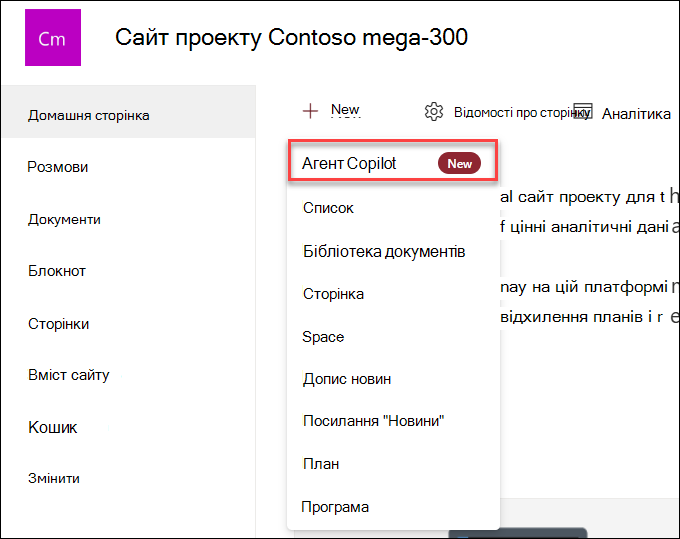
Task: Select Список in the New menu
Action: (x=328, y=208)
